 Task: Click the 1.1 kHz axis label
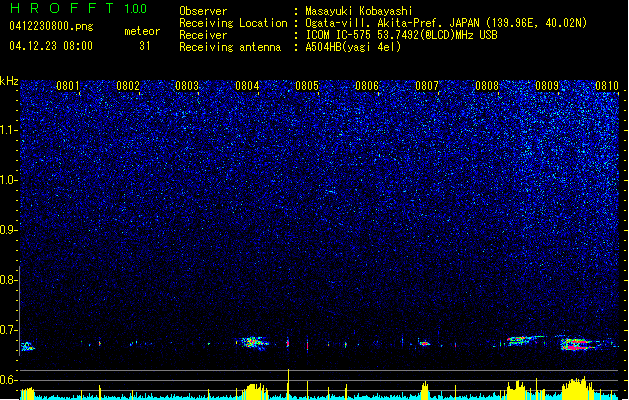click(x=8, y=130)
